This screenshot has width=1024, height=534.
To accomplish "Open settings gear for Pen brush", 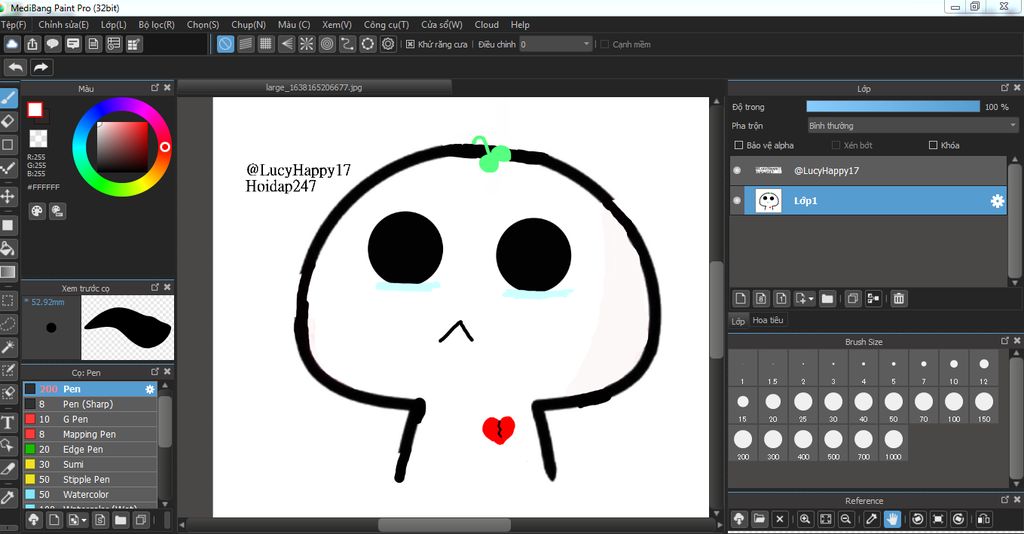I will (150, 389).
